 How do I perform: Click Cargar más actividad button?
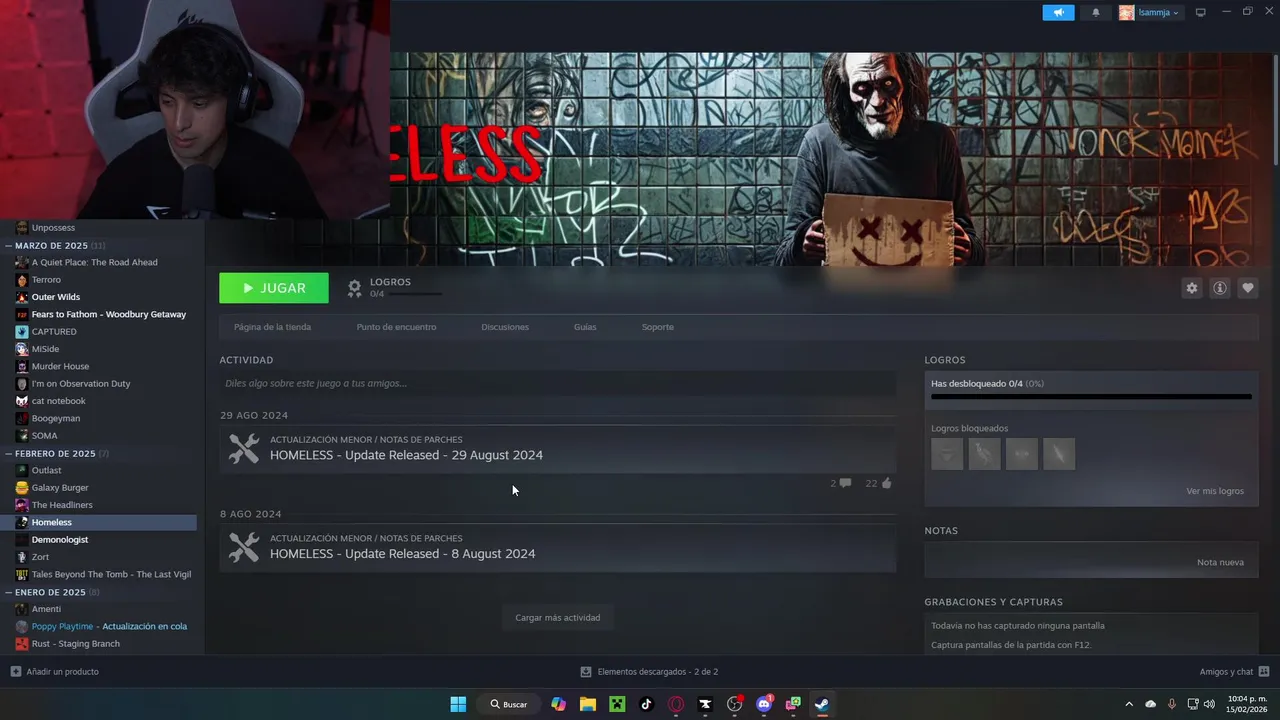coord(558,618)
